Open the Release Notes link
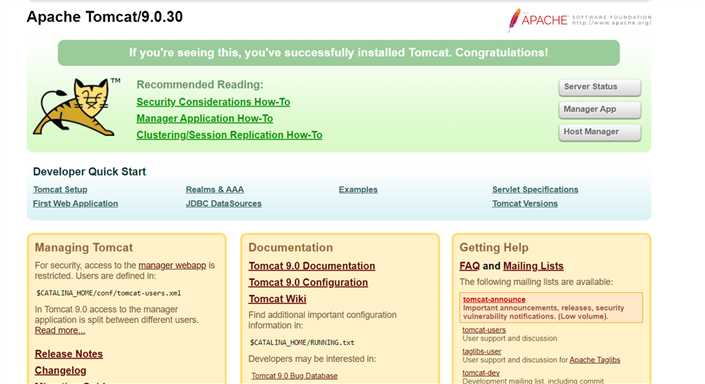 pos(69,354)
